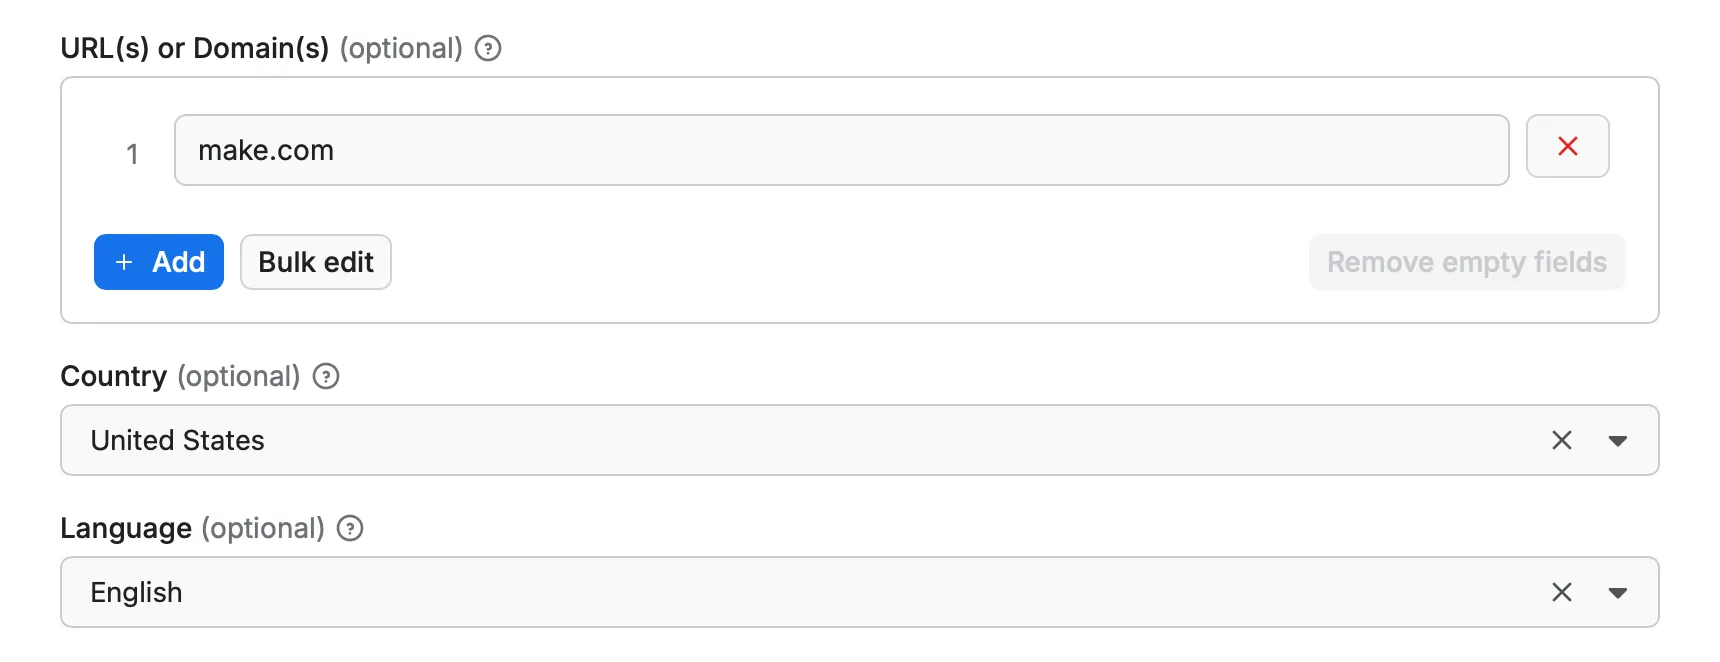Click the Add button text
This screenshot has width=1720, height=662.
178,262
